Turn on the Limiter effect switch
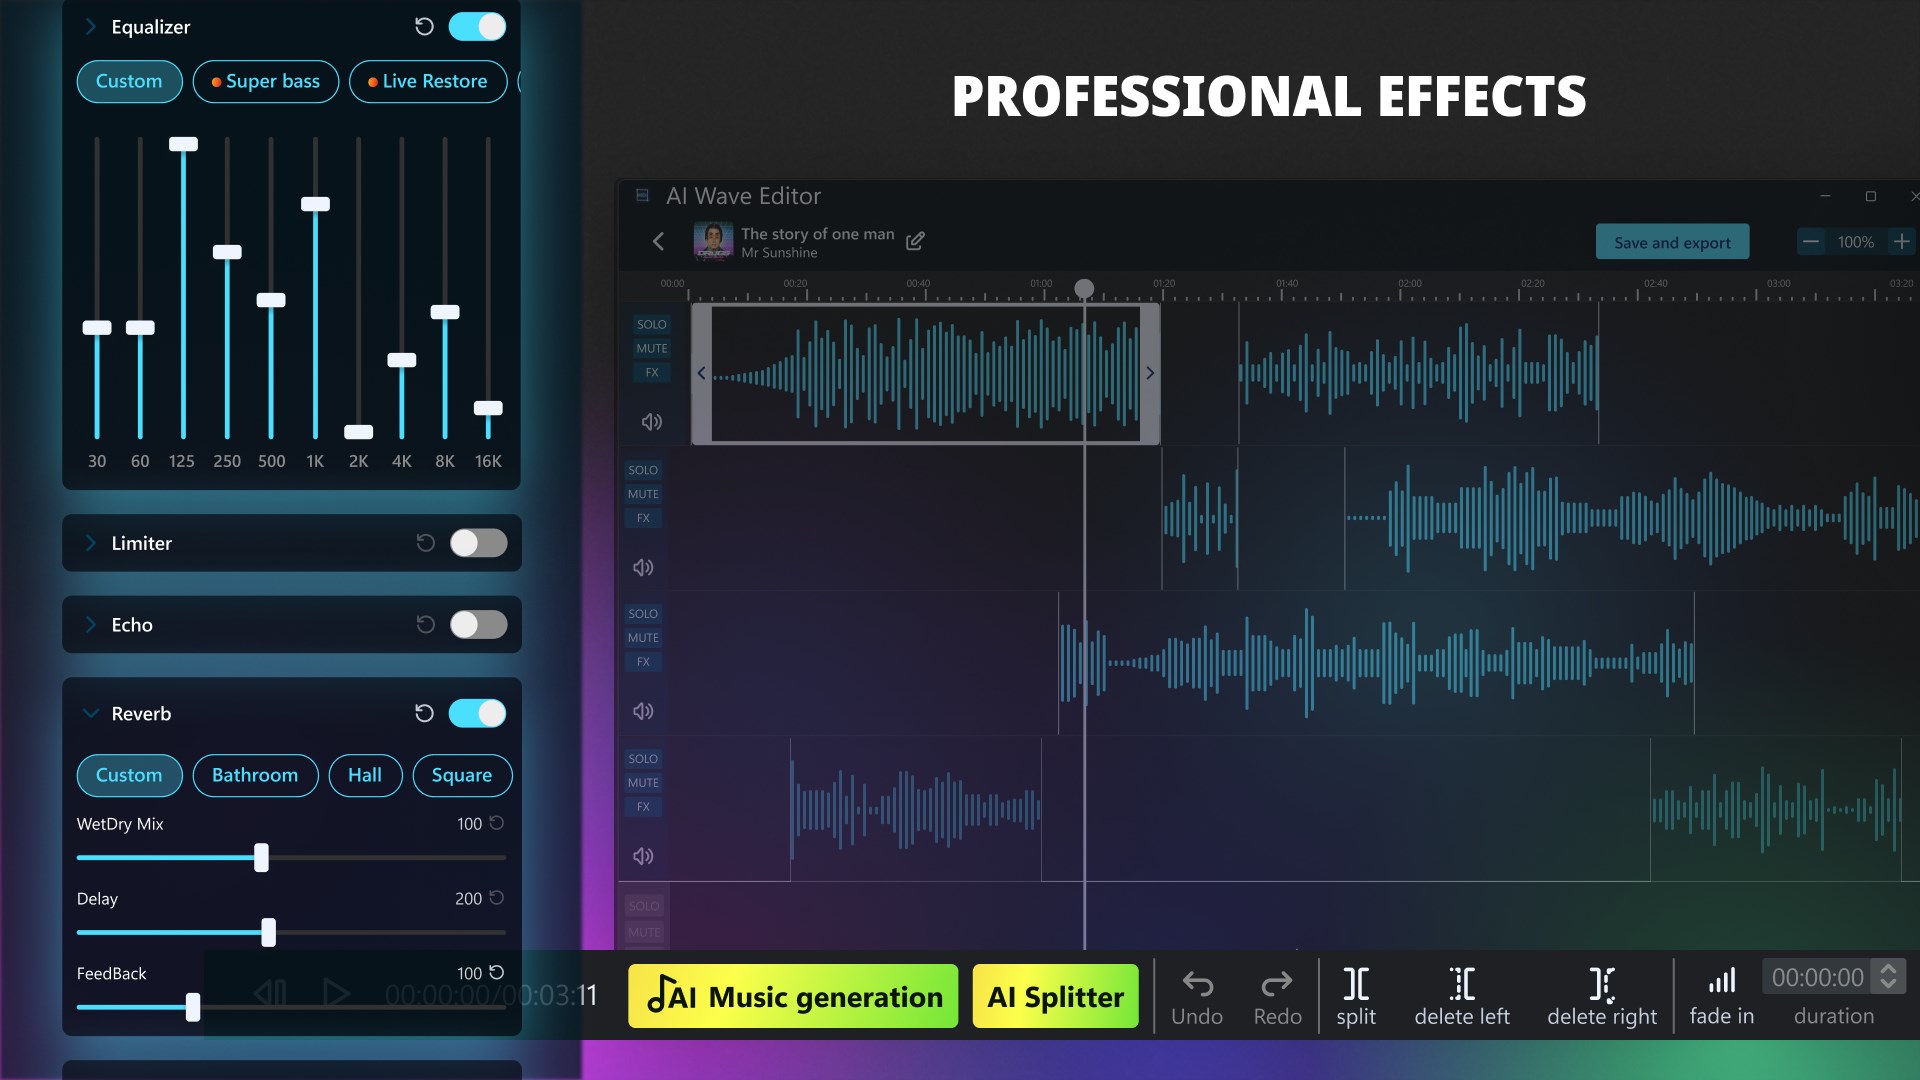 478,543
